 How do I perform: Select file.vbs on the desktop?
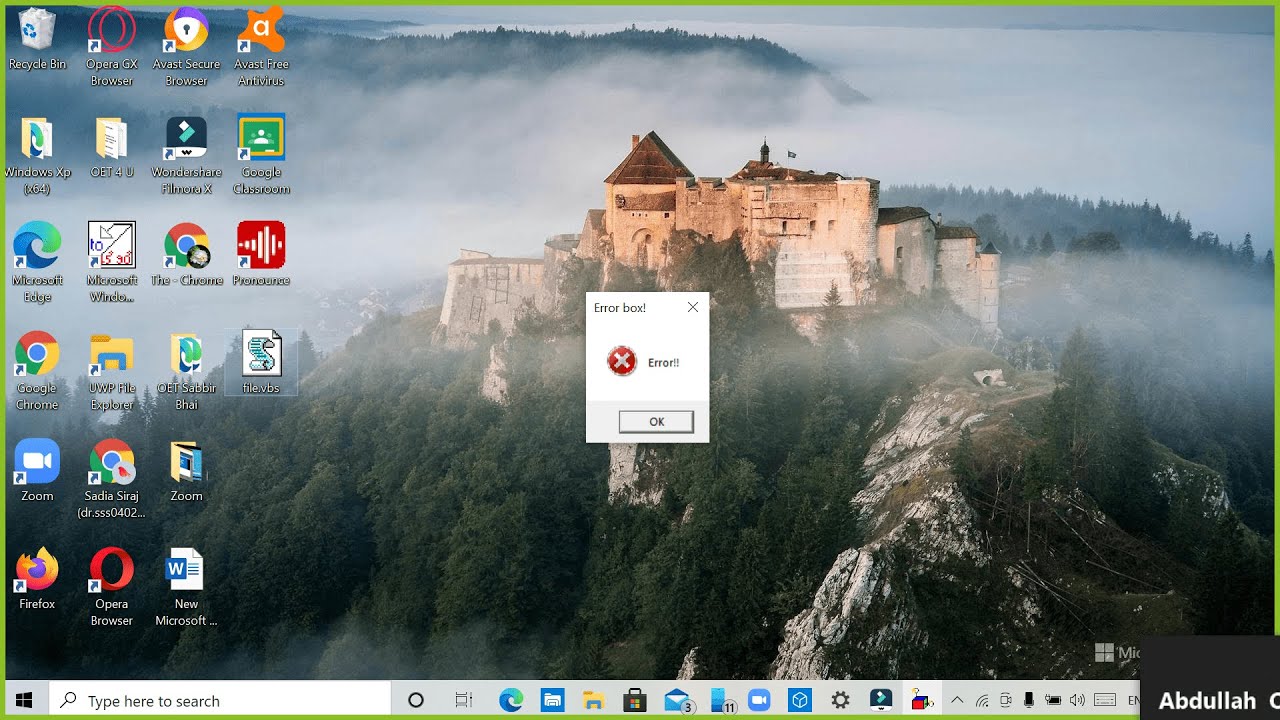pyautogui.click(x=261, y=363)
